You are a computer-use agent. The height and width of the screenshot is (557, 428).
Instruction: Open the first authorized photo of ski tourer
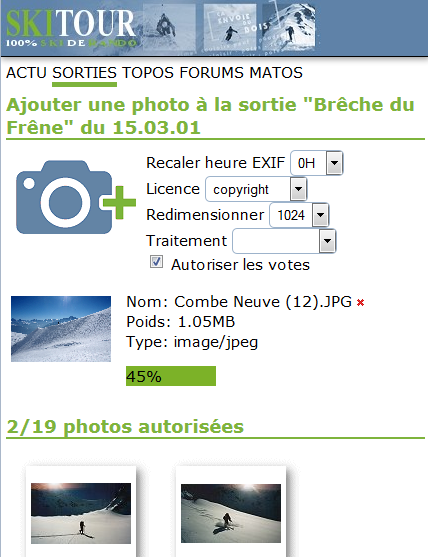(x=81, y=513)
